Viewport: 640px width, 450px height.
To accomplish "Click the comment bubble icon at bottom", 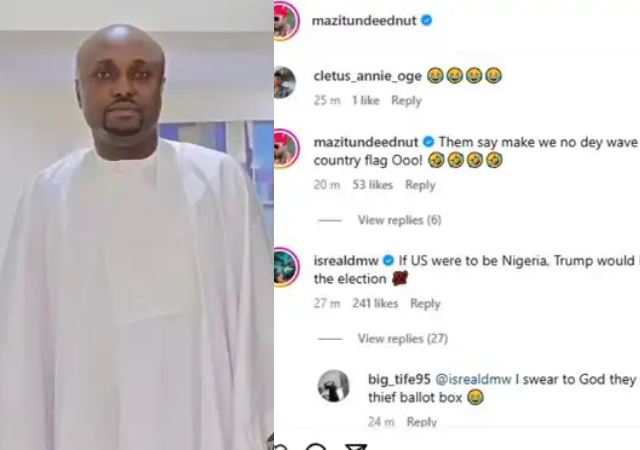I will point(316,447).
